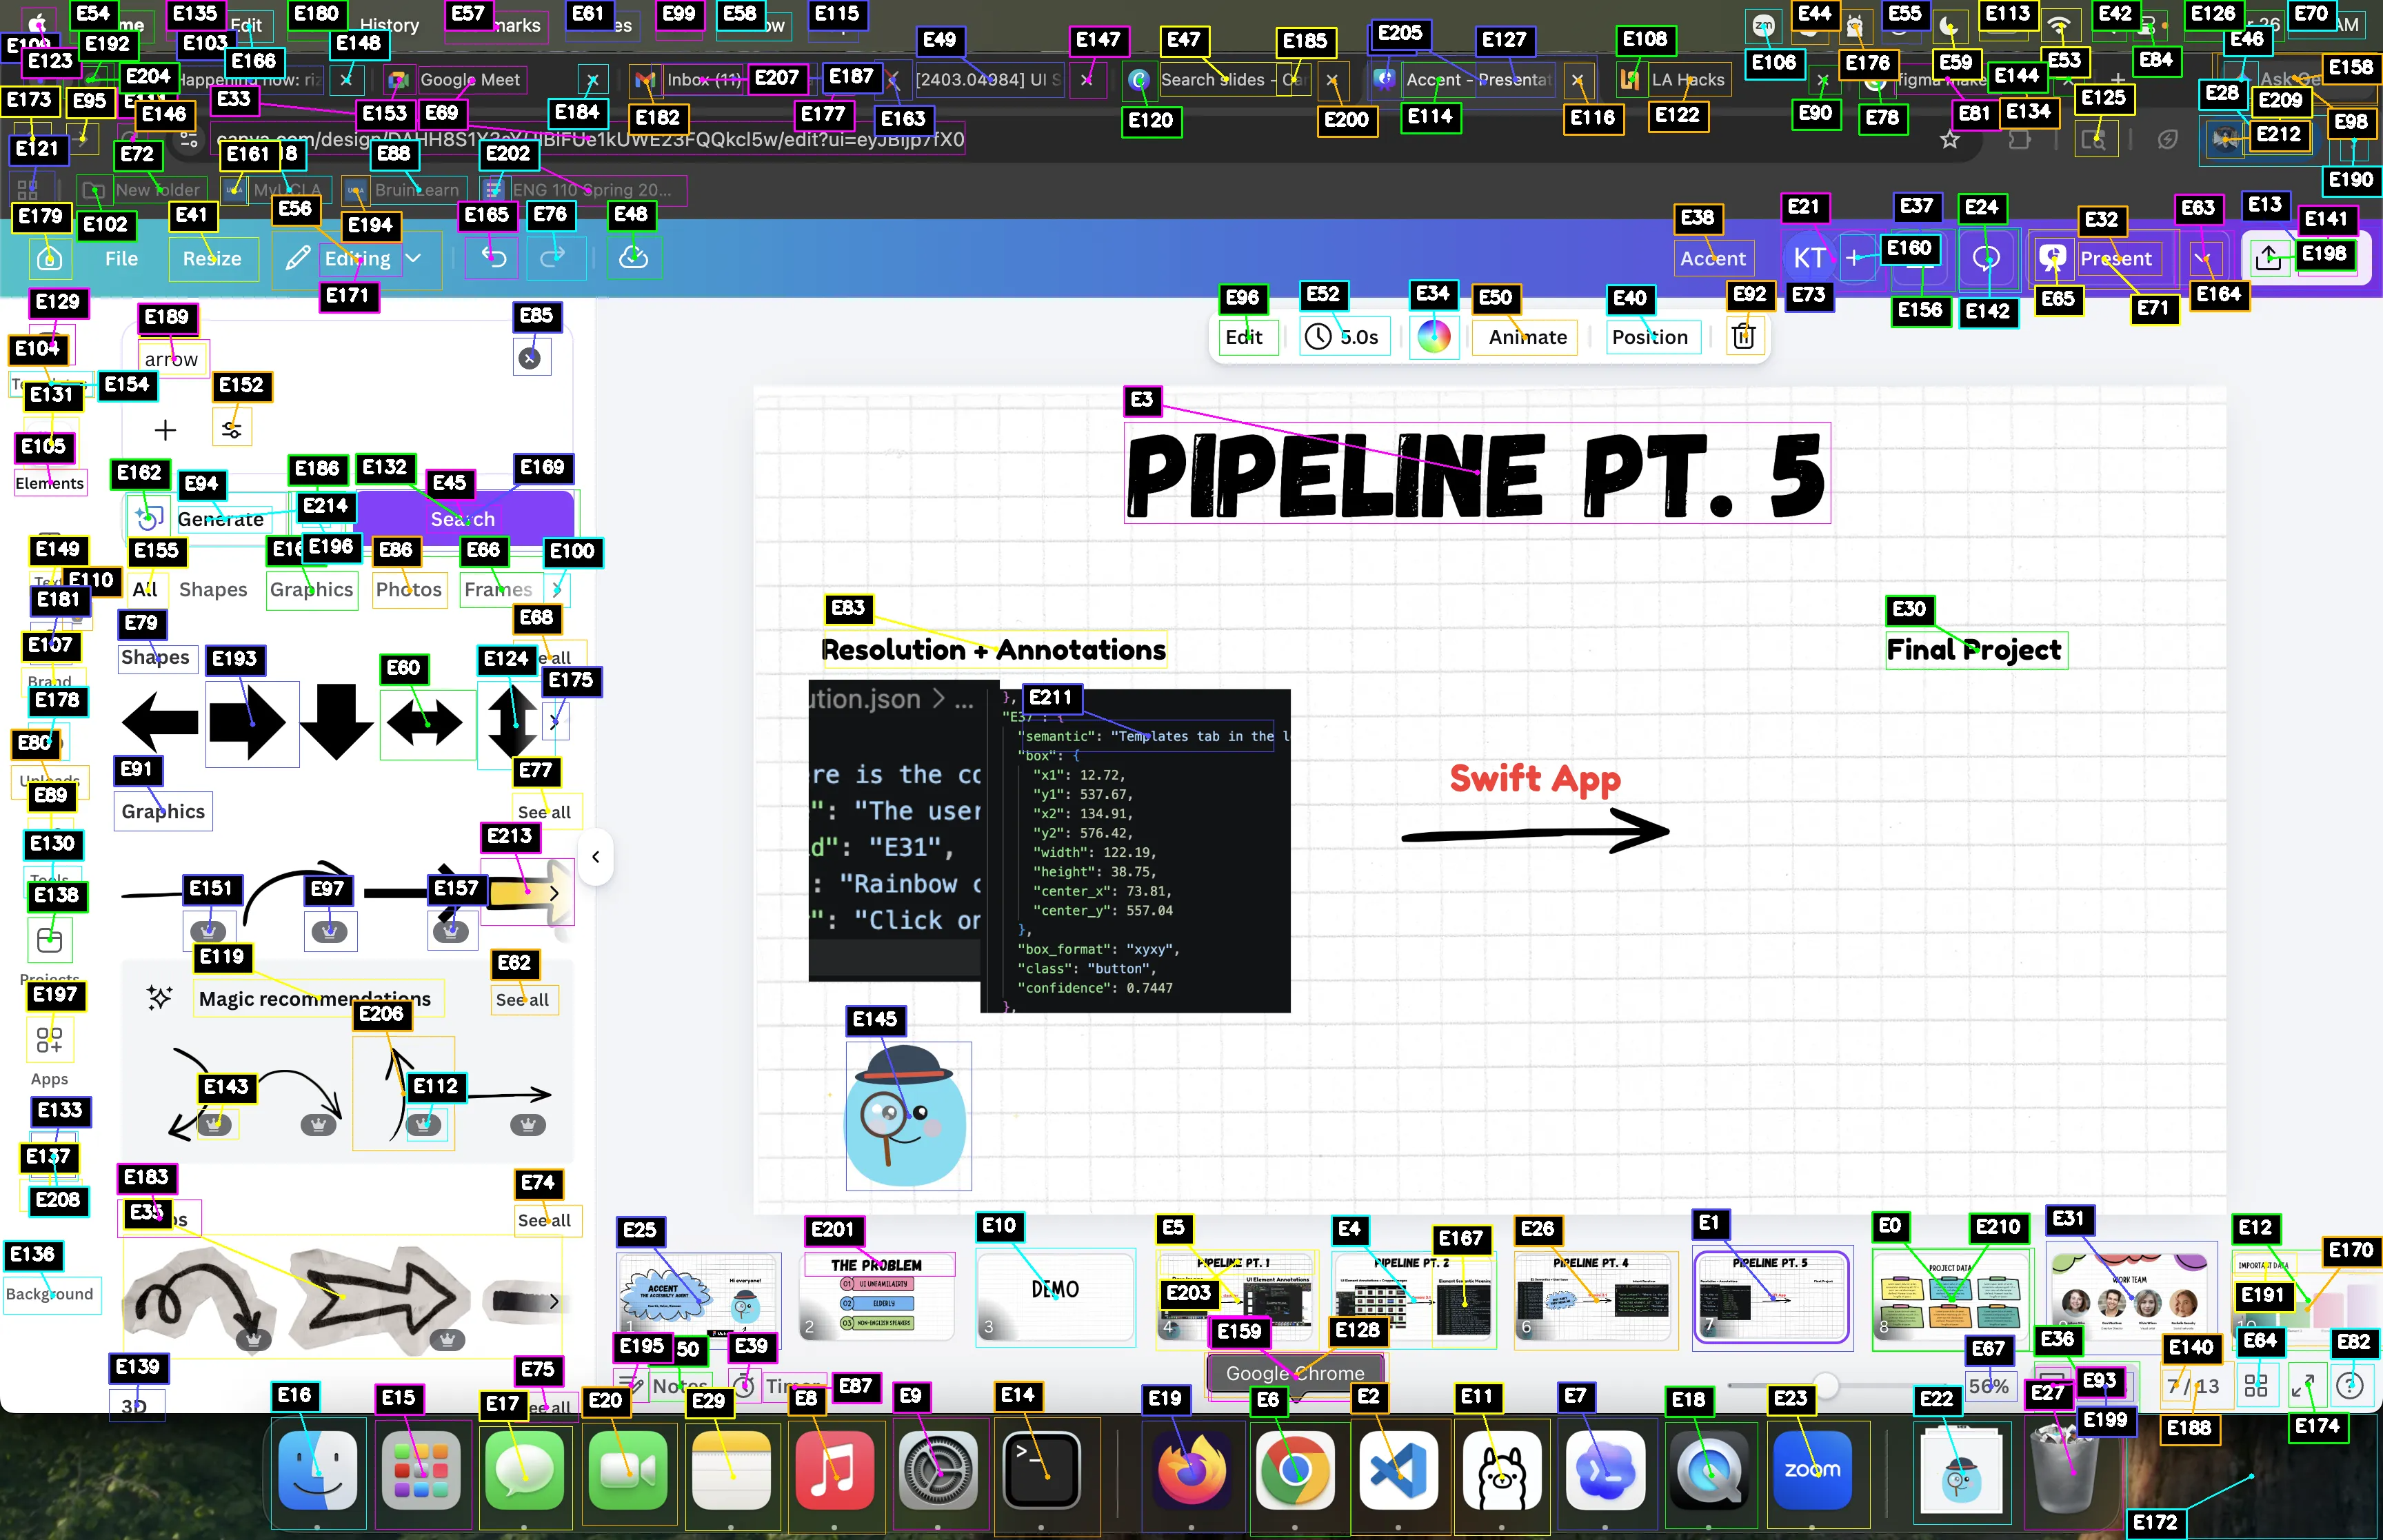Click the undo arrow in Canva toolbar
The height and width of the screenshot is (1540, 2383).
(x=494, y=258)
